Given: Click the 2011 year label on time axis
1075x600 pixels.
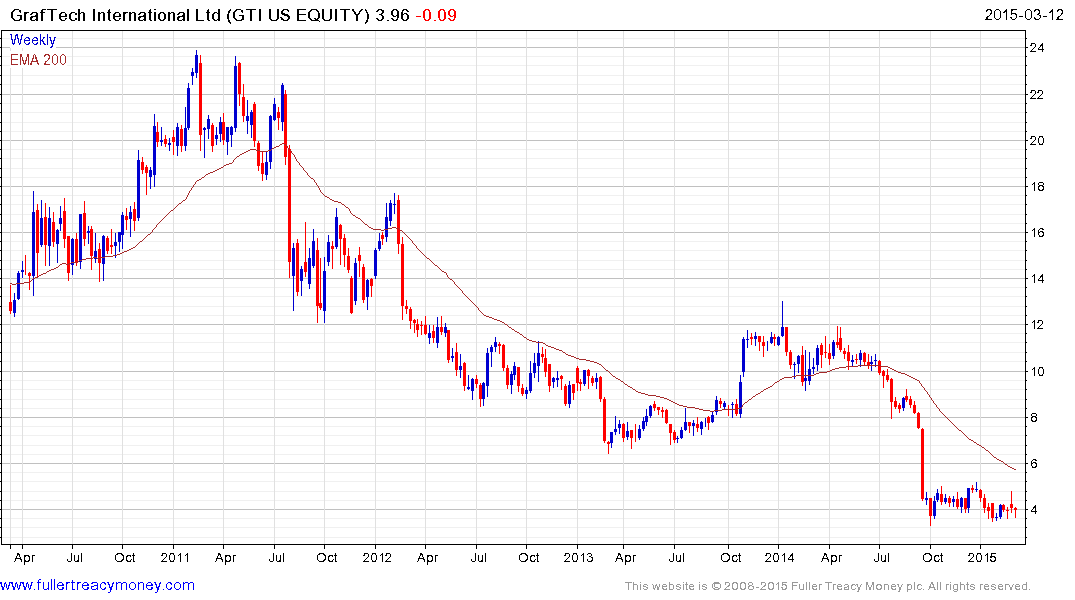Looking at the screenshot, I should click(x=175, y=557).
